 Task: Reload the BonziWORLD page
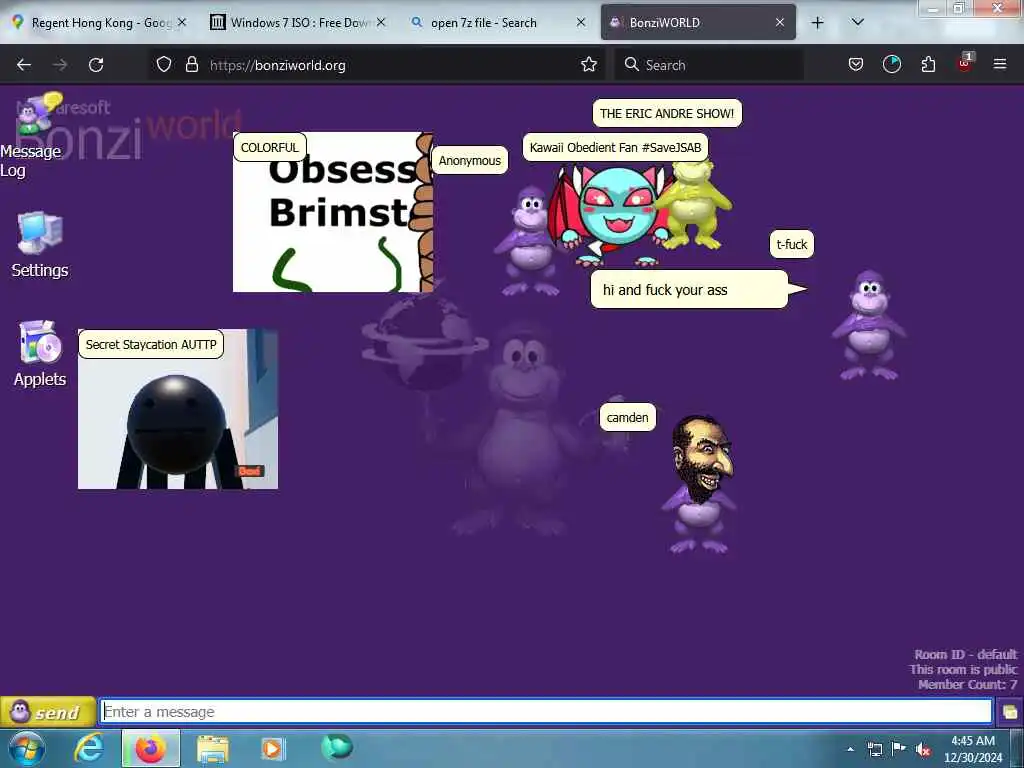96,65
